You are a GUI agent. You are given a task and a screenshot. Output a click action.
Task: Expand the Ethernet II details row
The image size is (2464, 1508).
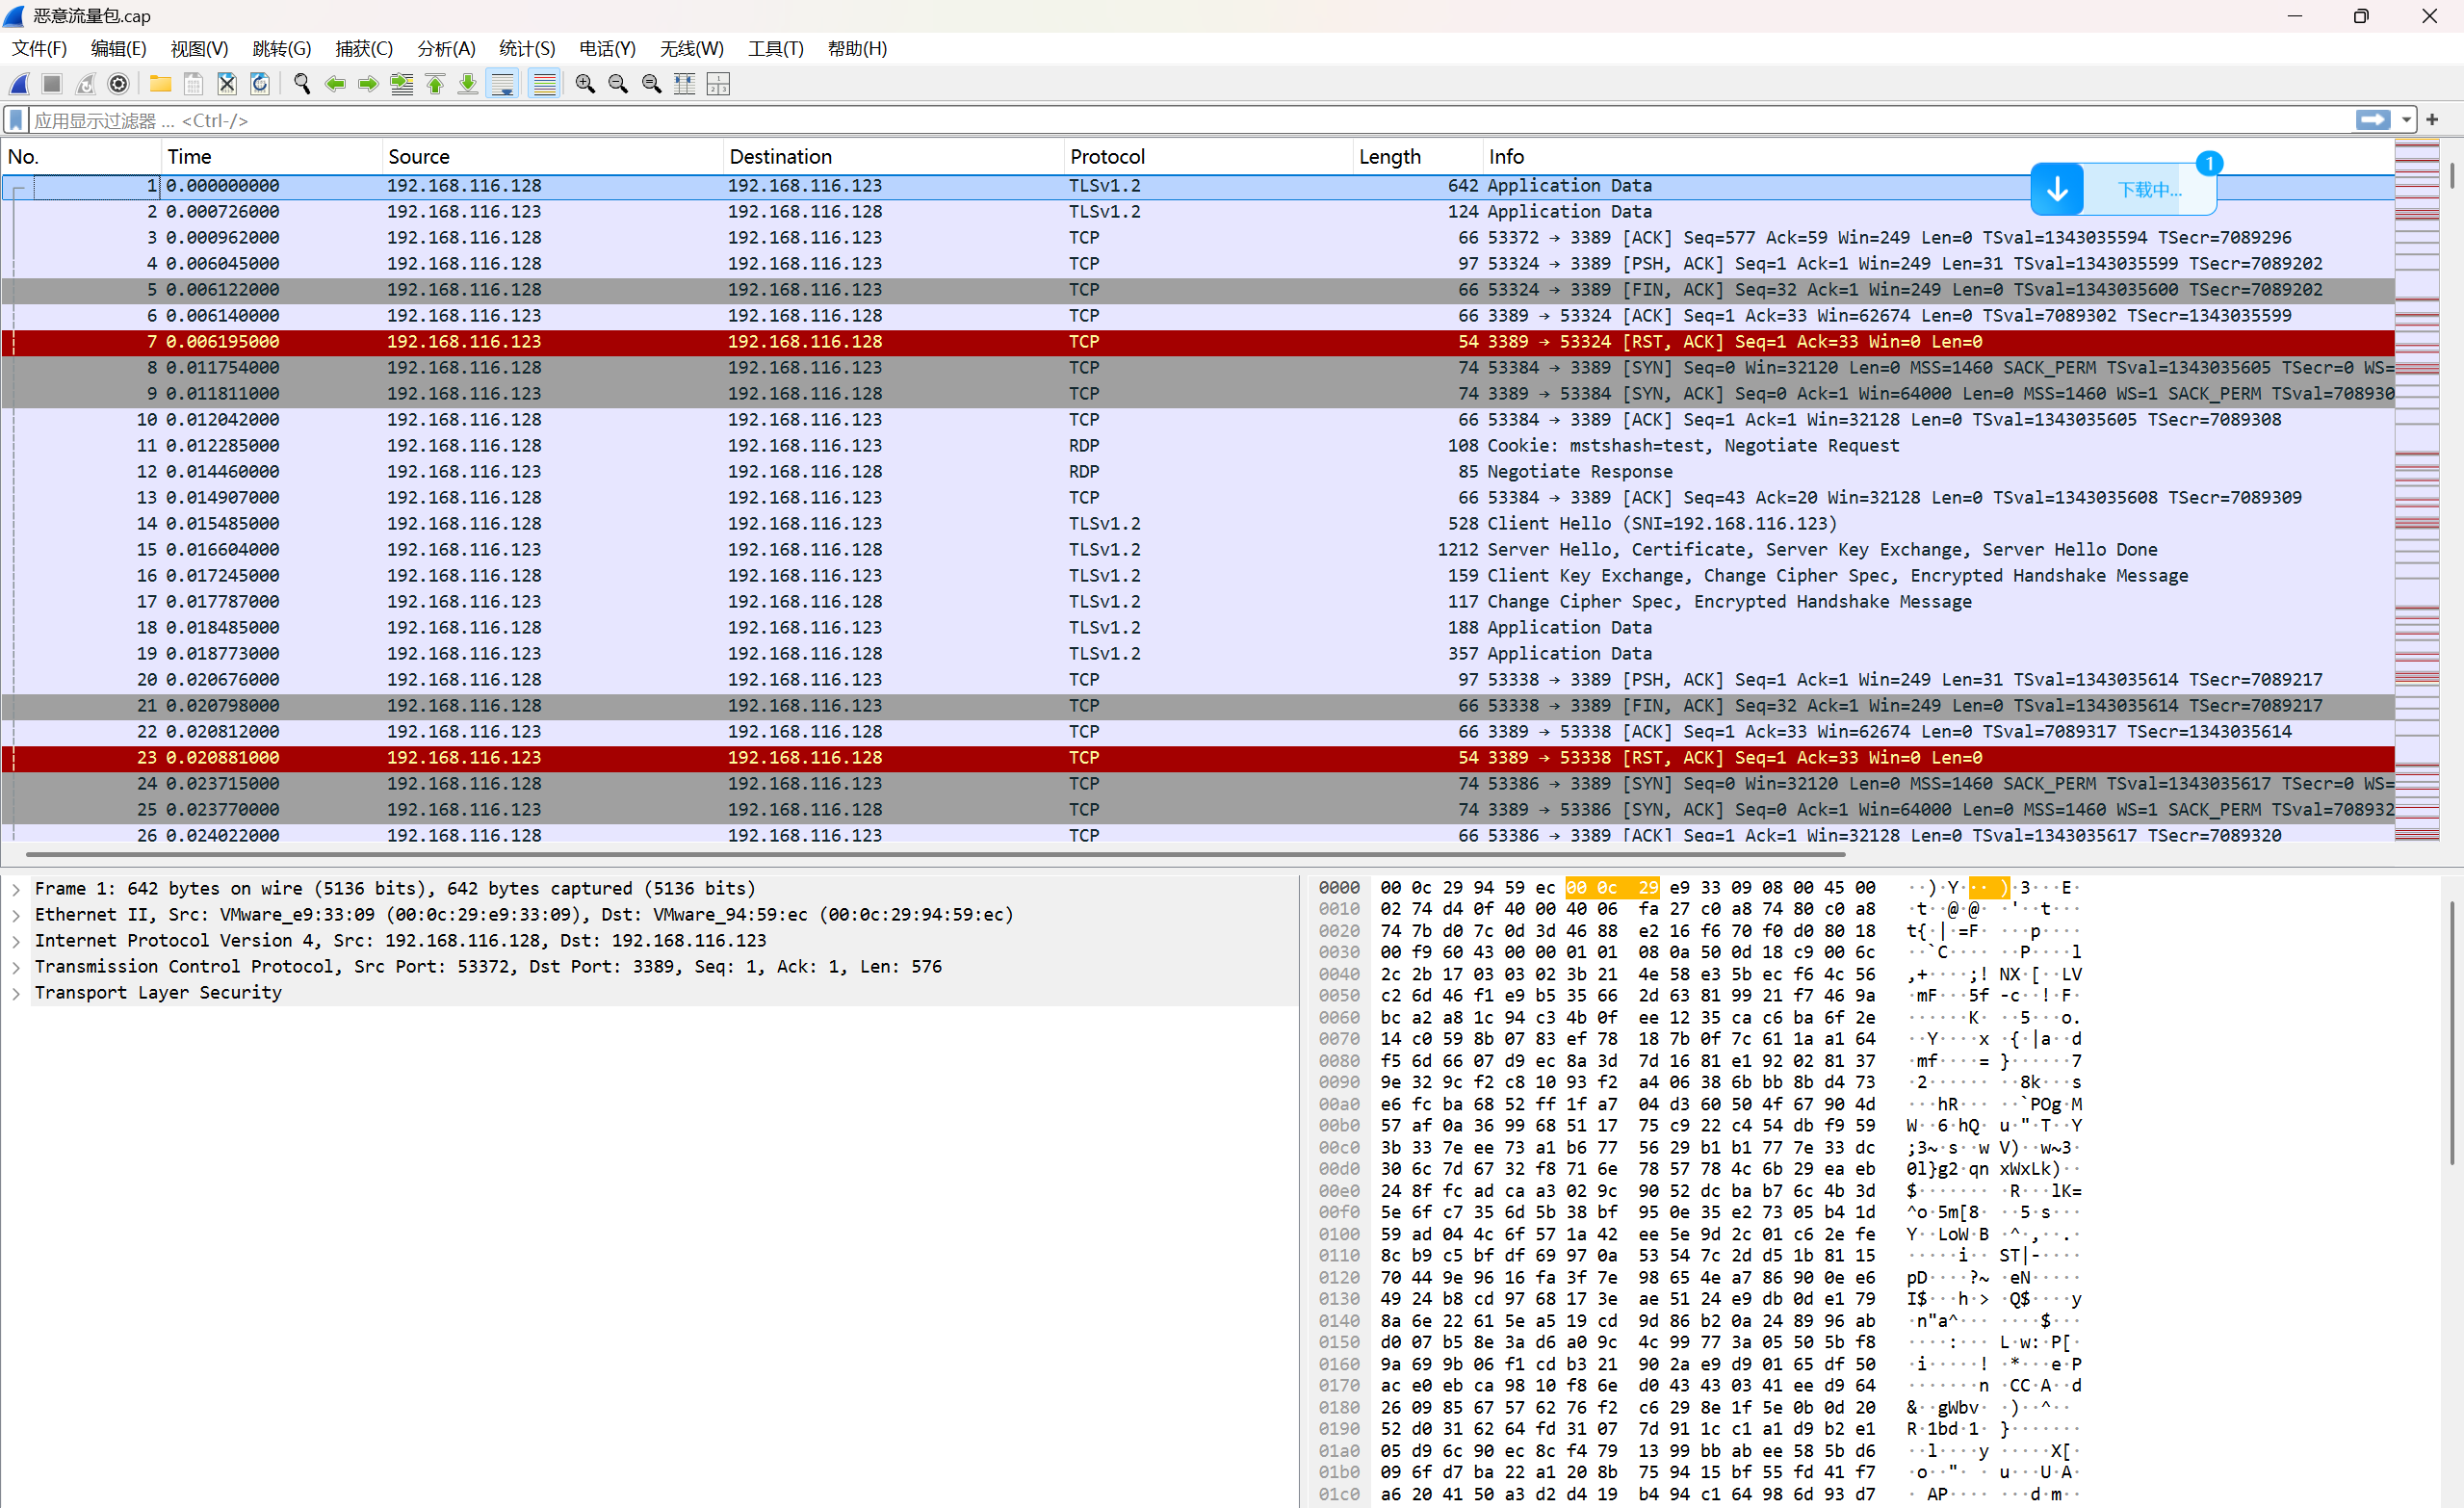tap(16, 914)
